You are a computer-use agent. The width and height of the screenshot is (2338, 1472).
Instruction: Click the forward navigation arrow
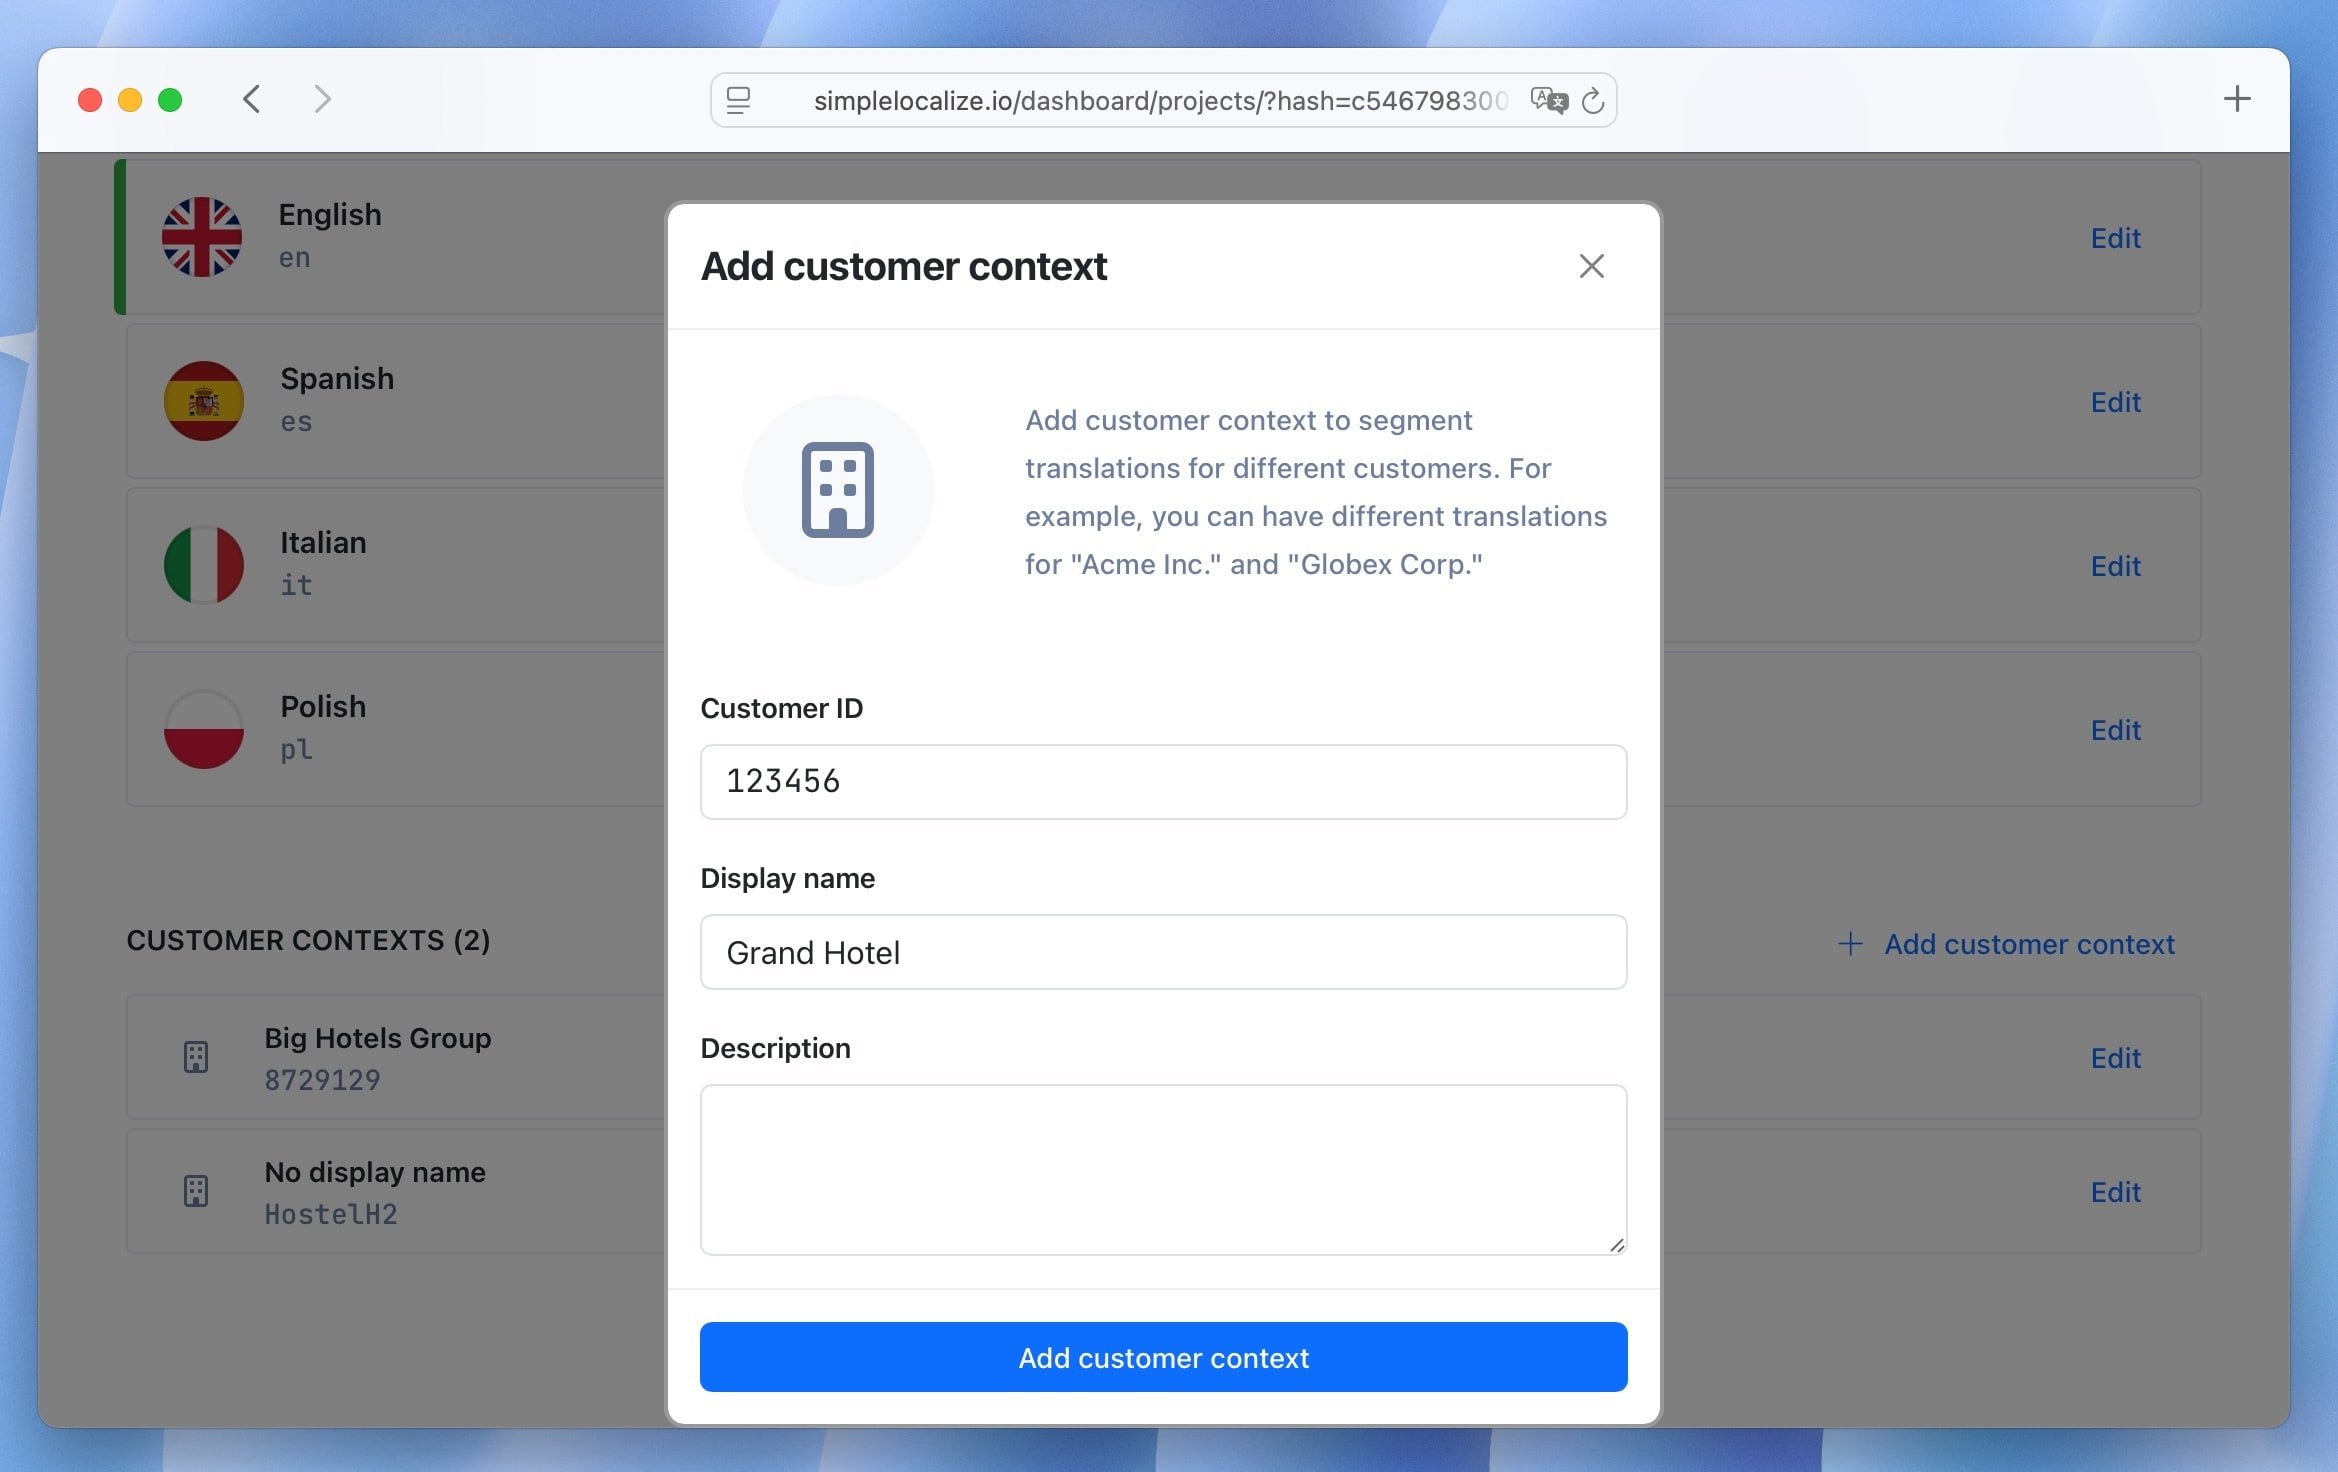pos(322,99)
